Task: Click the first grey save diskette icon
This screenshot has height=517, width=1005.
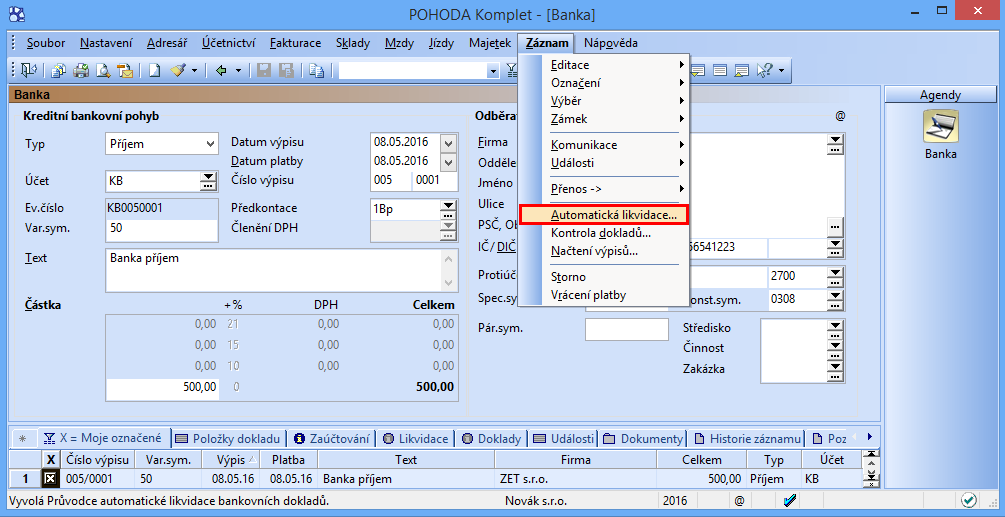Action: (x=263, y=70)
